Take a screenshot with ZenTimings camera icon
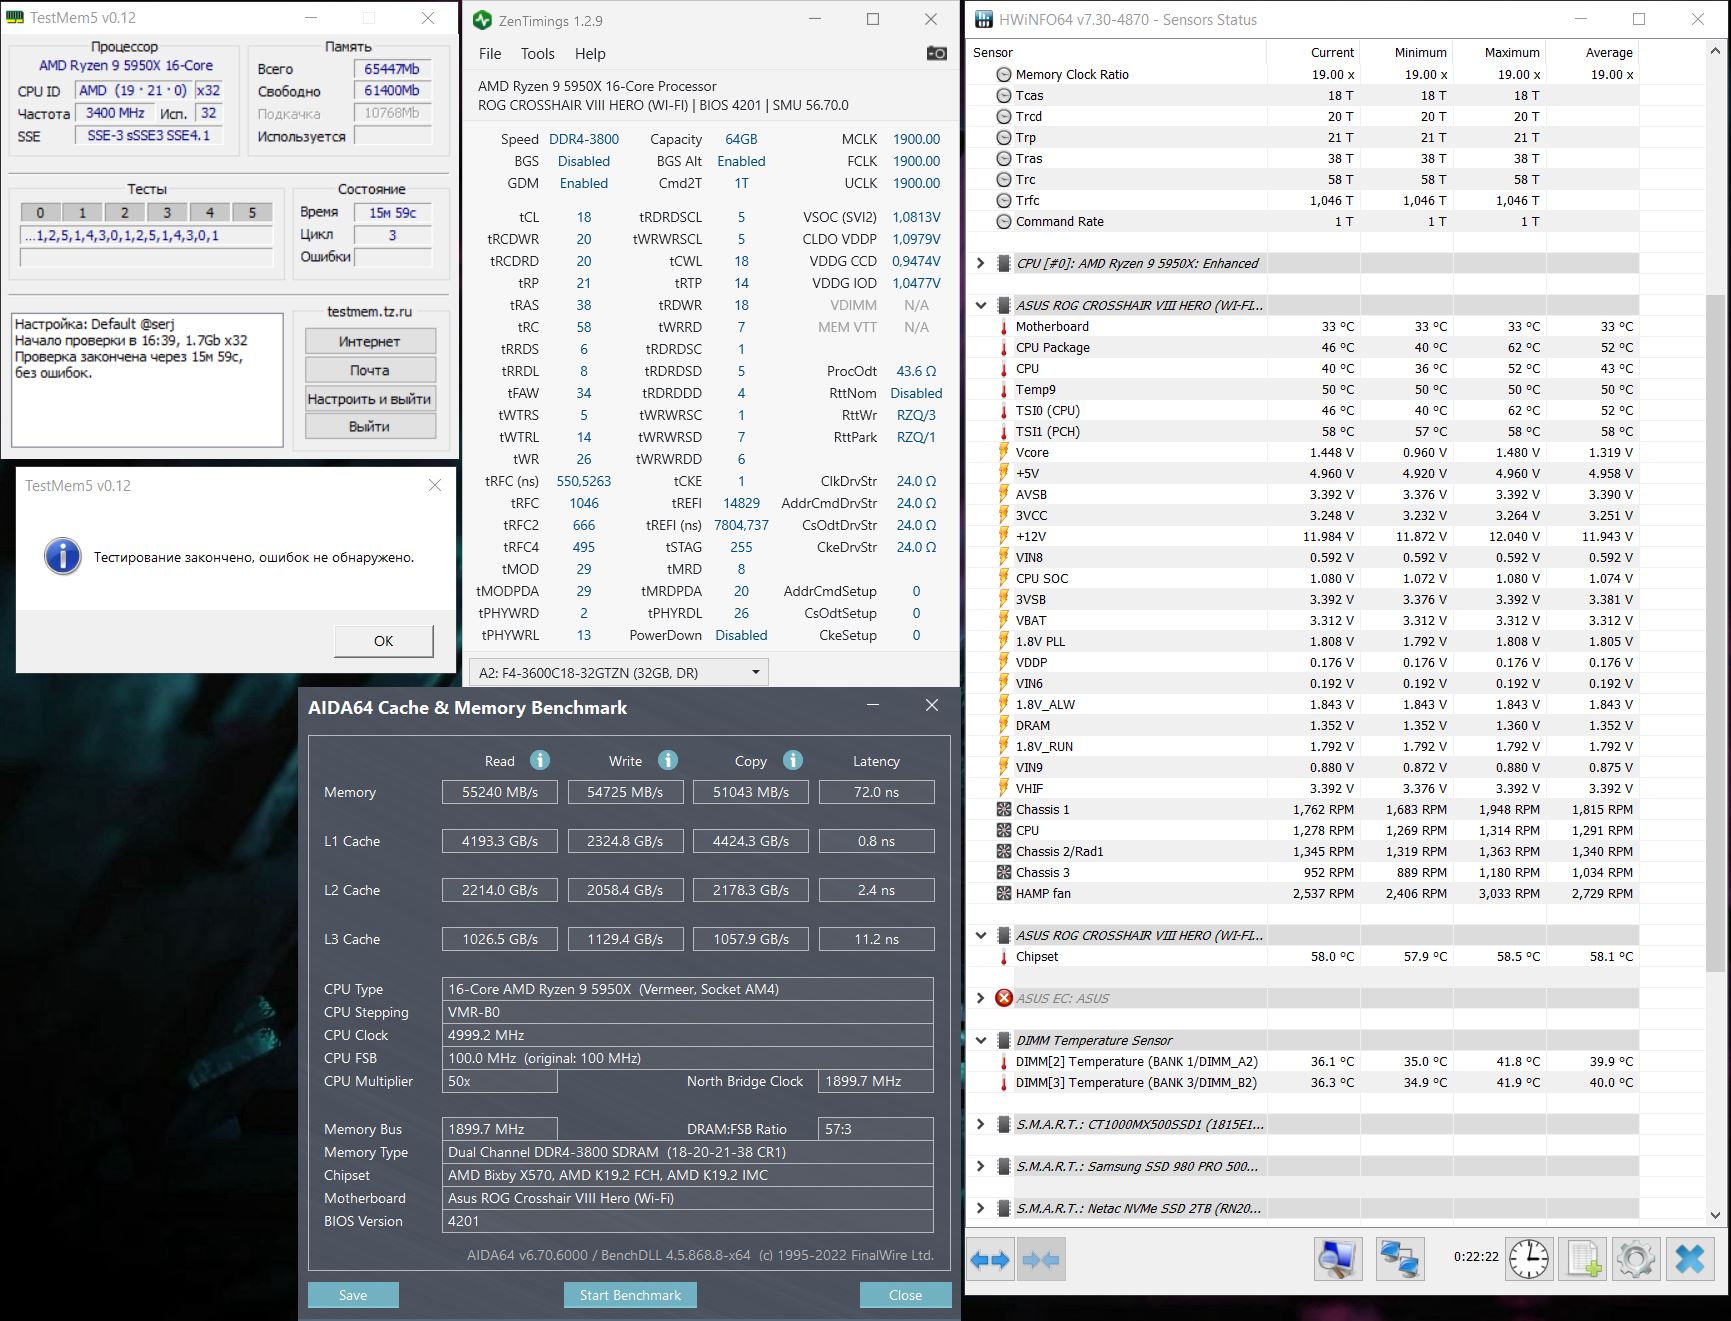 [937, 53]
